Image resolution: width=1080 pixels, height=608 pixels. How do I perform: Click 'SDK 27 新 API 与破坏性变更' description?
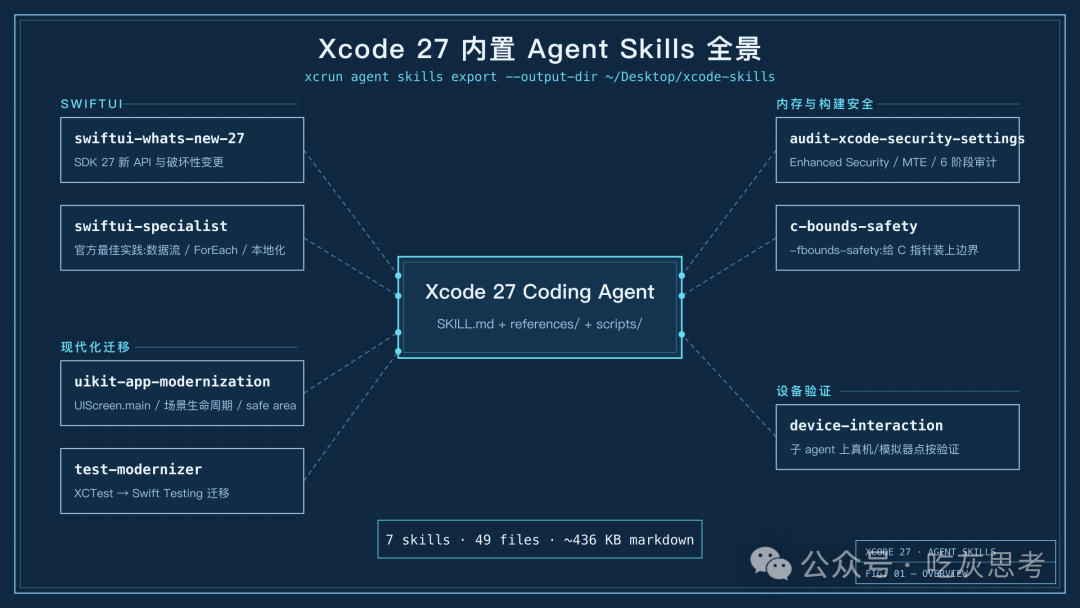149,163
